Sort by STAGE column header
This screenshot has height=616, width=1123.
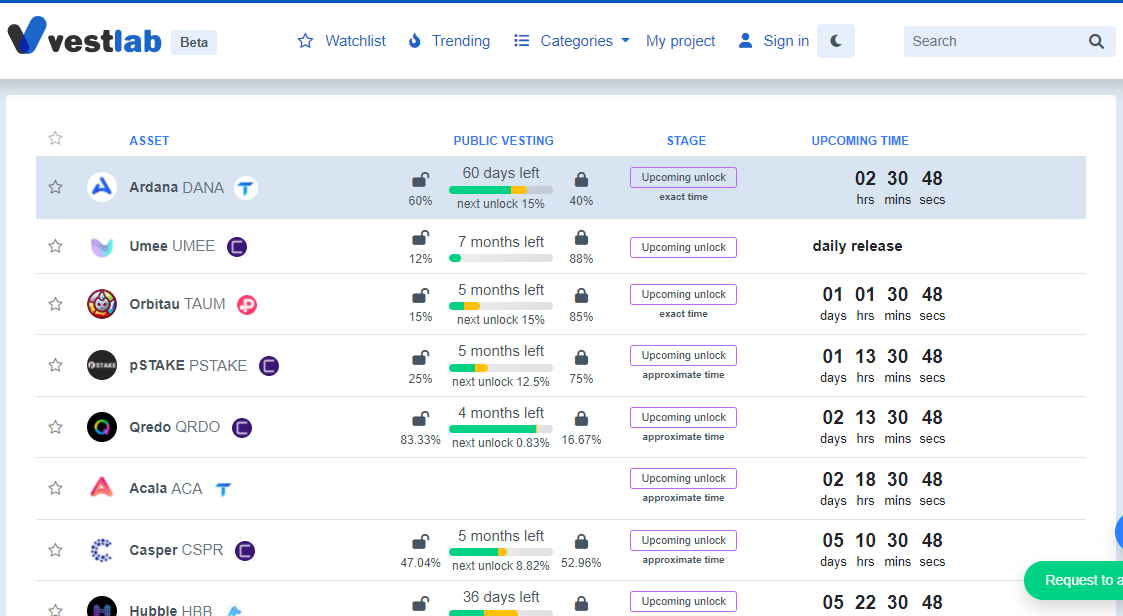click(x=686, y=141)
